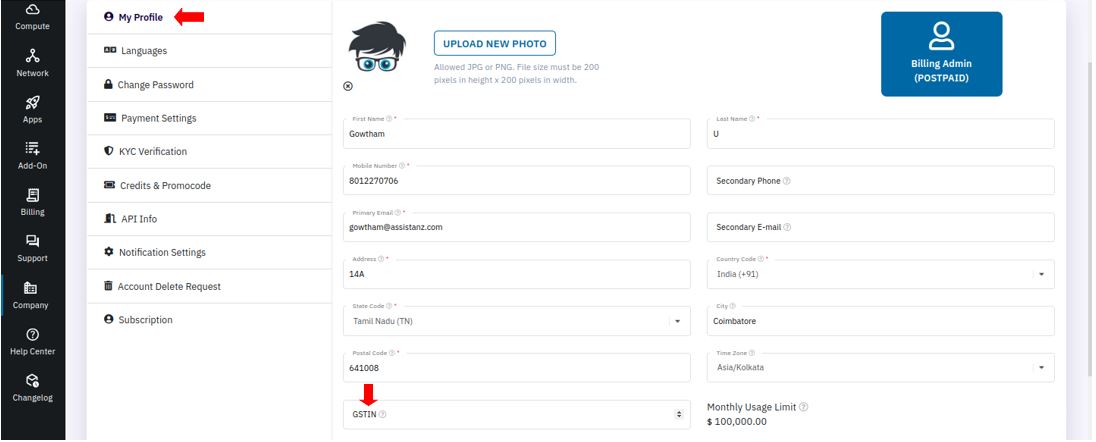Select the Add-On sidebar icon
Image resolution: width=1096 pixels, height=442 pixels.
[32, 148]
